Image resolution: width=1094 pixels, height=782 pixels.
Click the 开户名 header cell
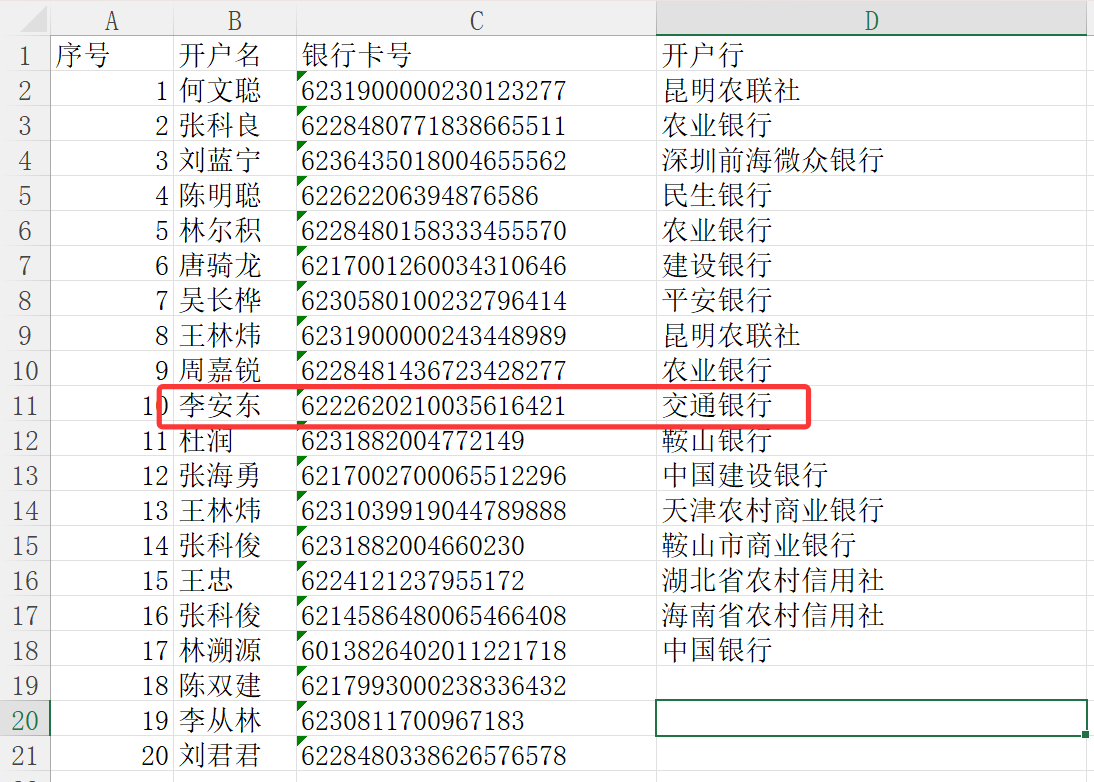[234, 54]
